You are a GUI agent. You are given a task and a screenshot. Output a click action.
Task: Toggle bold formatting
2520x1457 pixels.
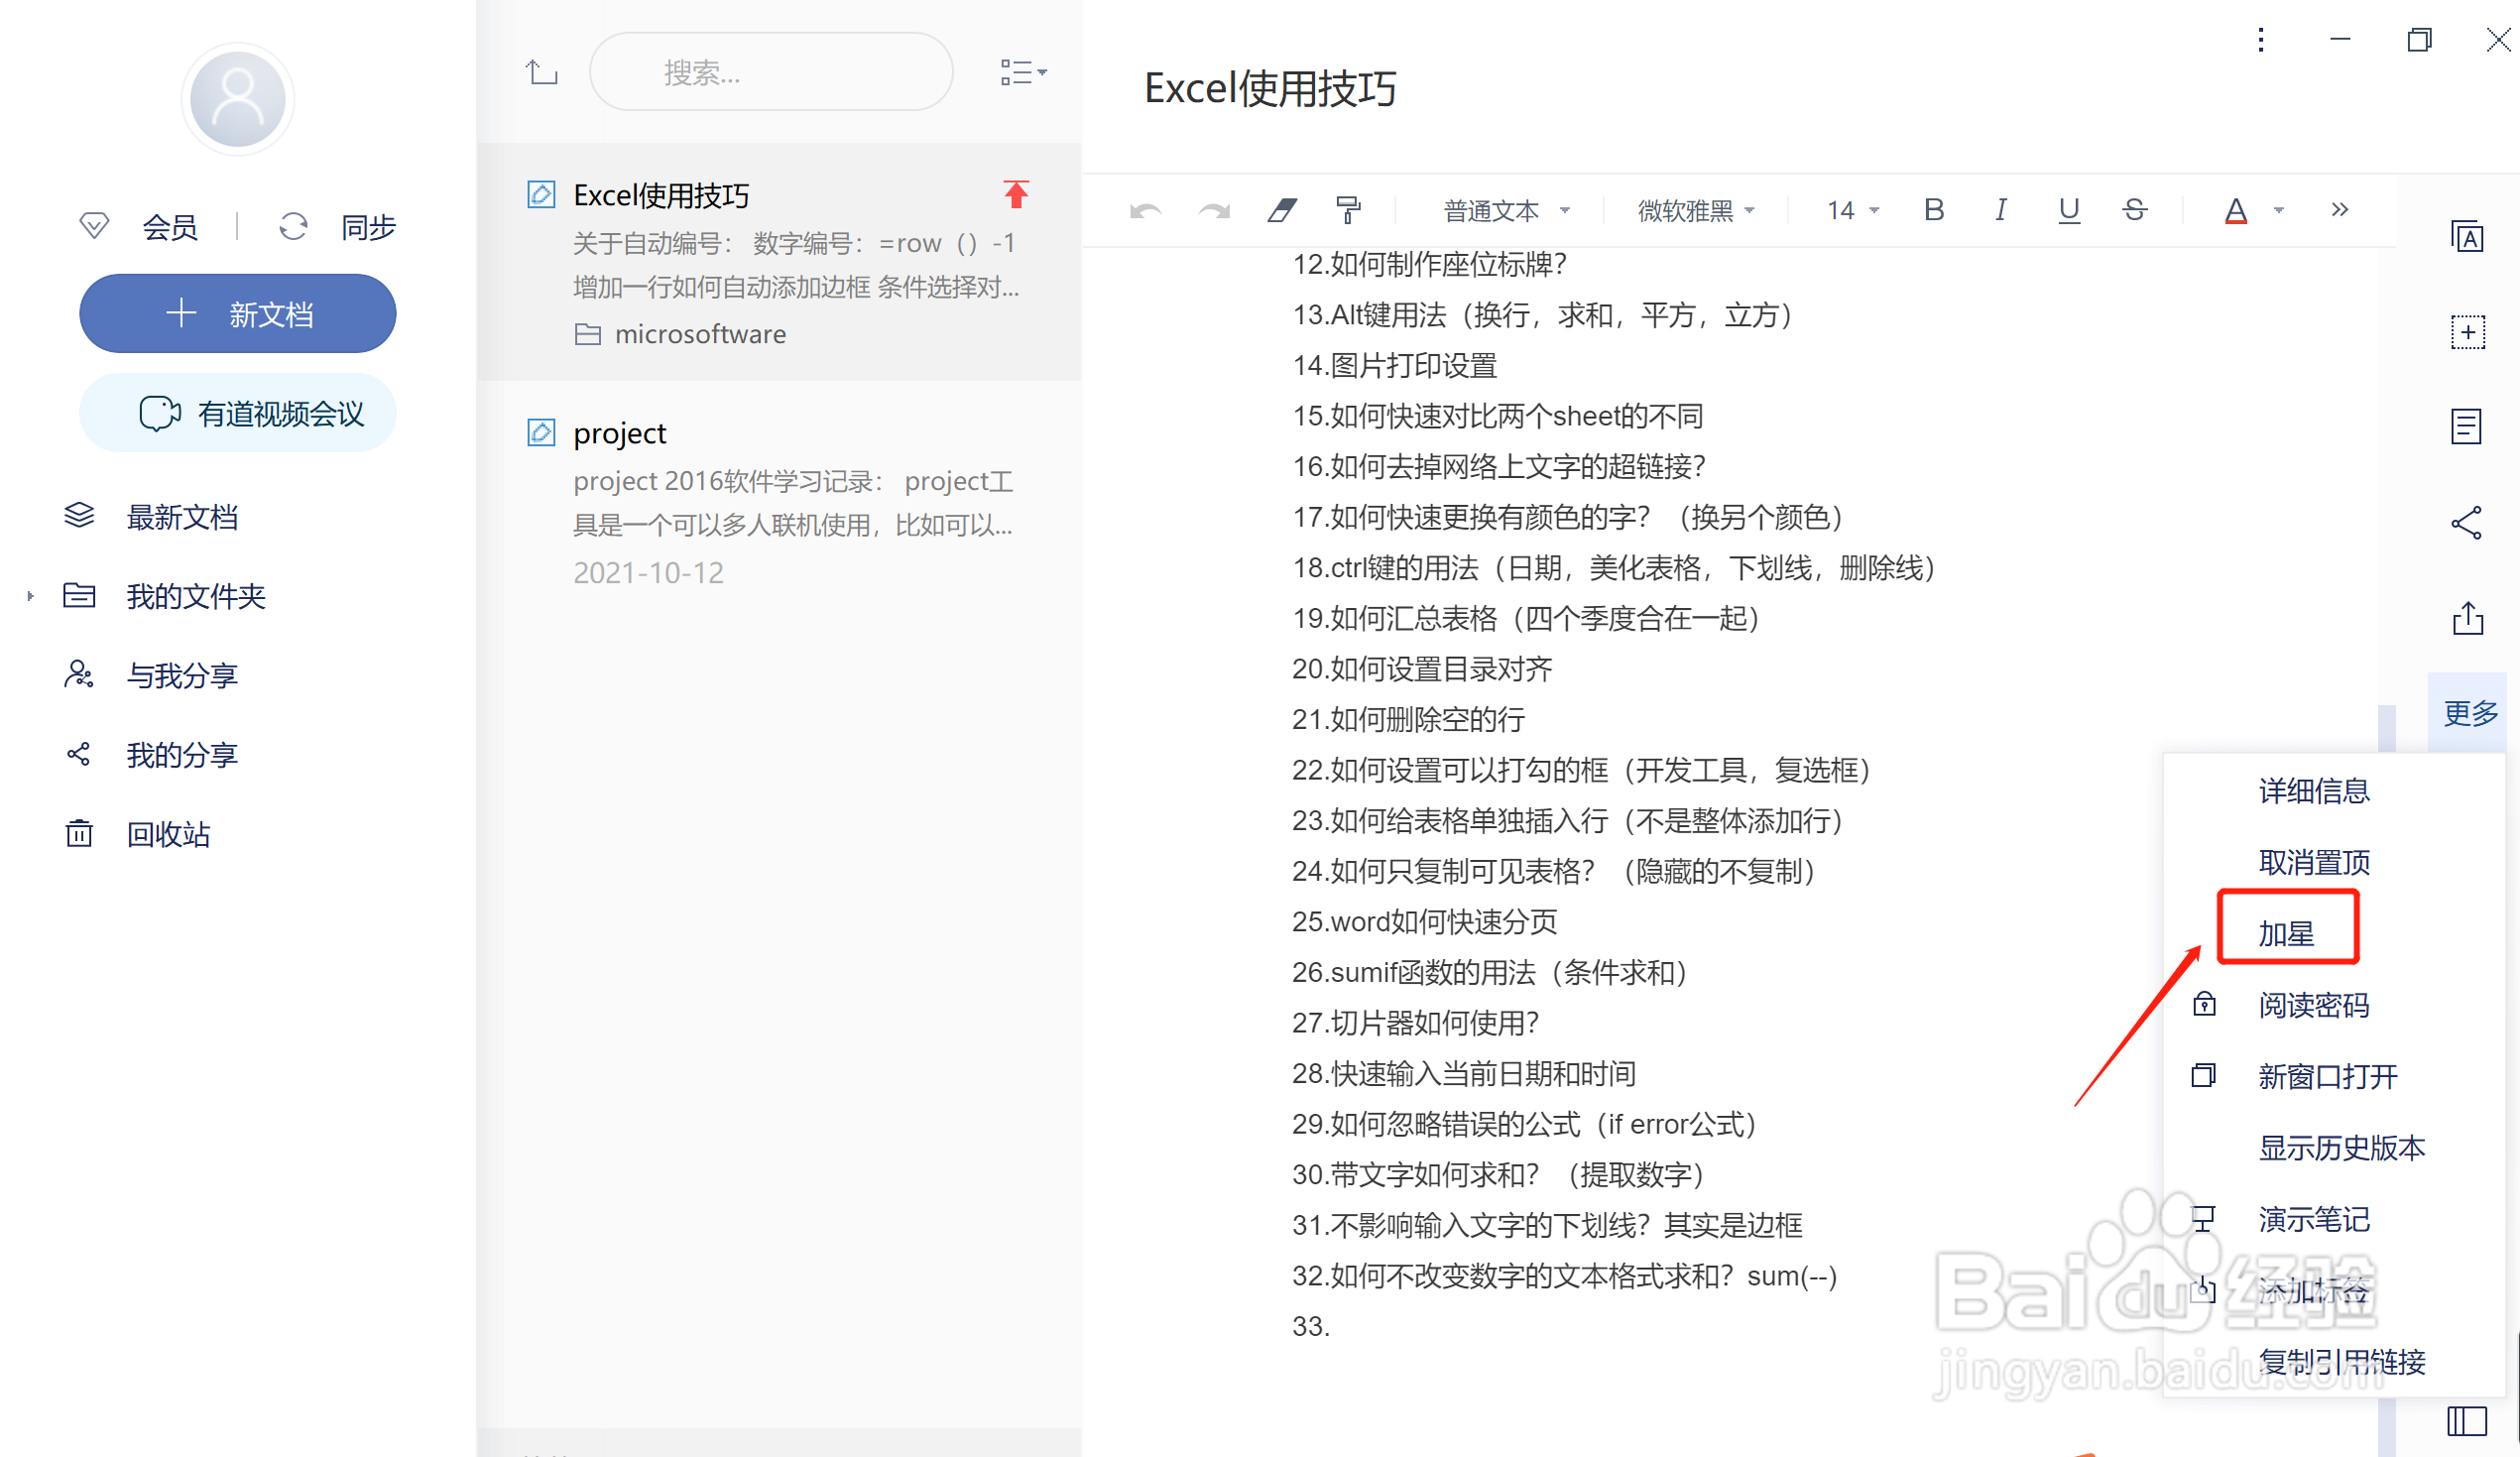click(x=1933, y=209)
